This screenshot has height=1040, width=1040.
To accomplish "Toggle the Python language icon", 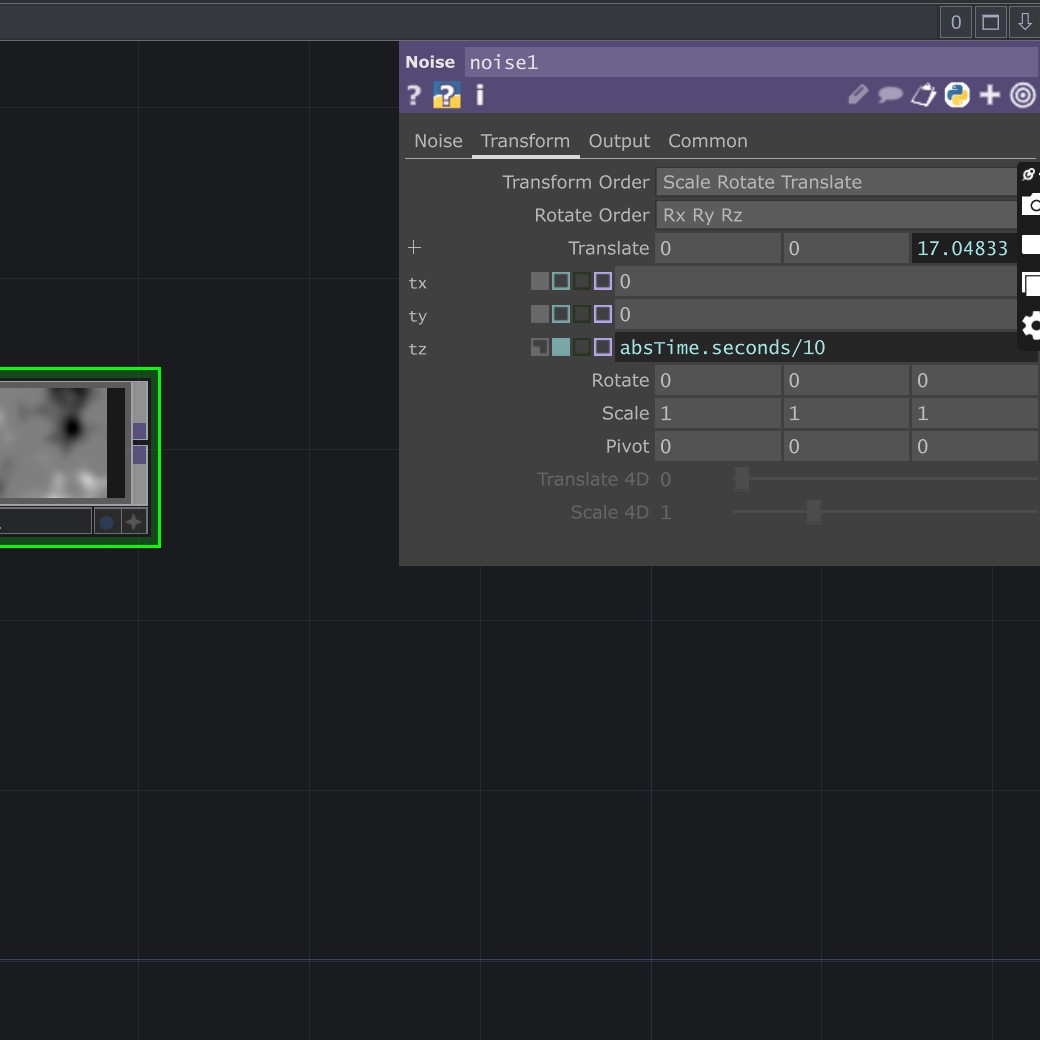I will tap(956, 95).
